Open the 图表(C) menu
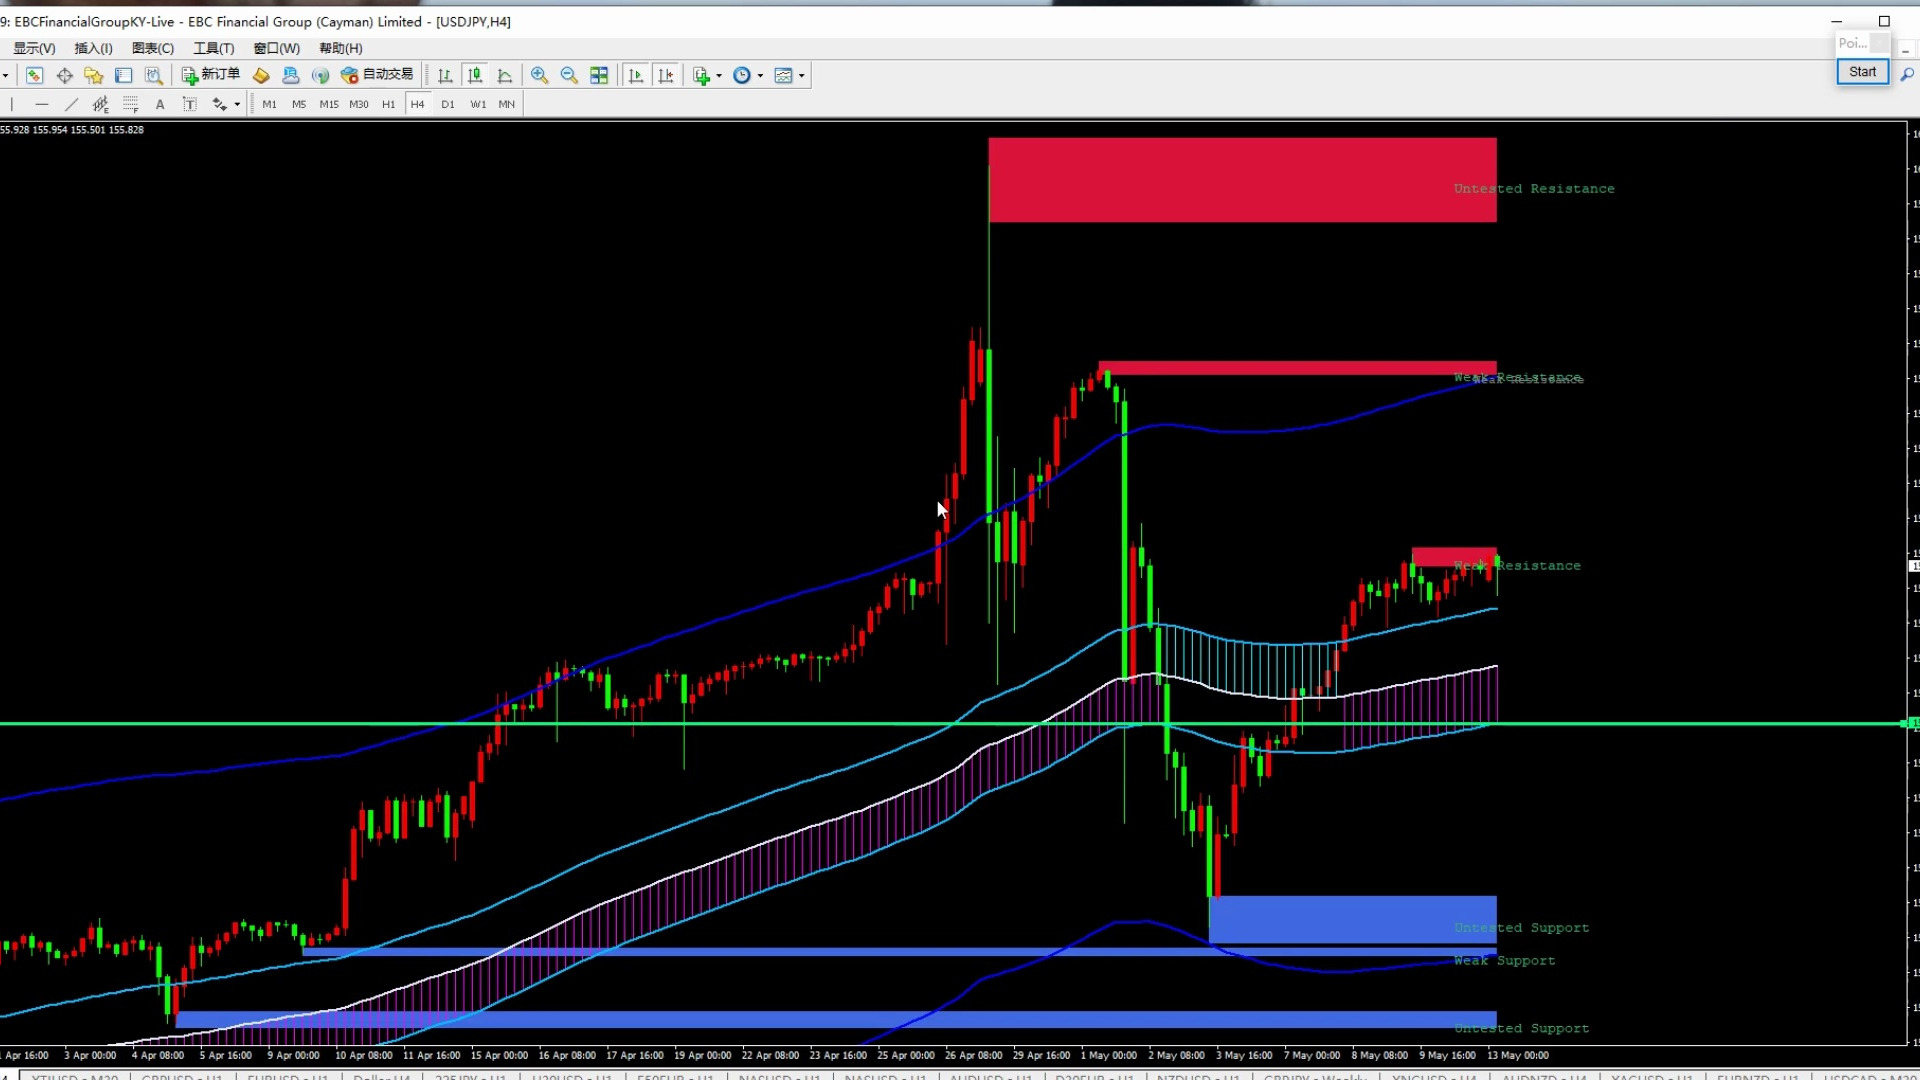Screen dimensions: 1920x1080 (x=153, y=48)
